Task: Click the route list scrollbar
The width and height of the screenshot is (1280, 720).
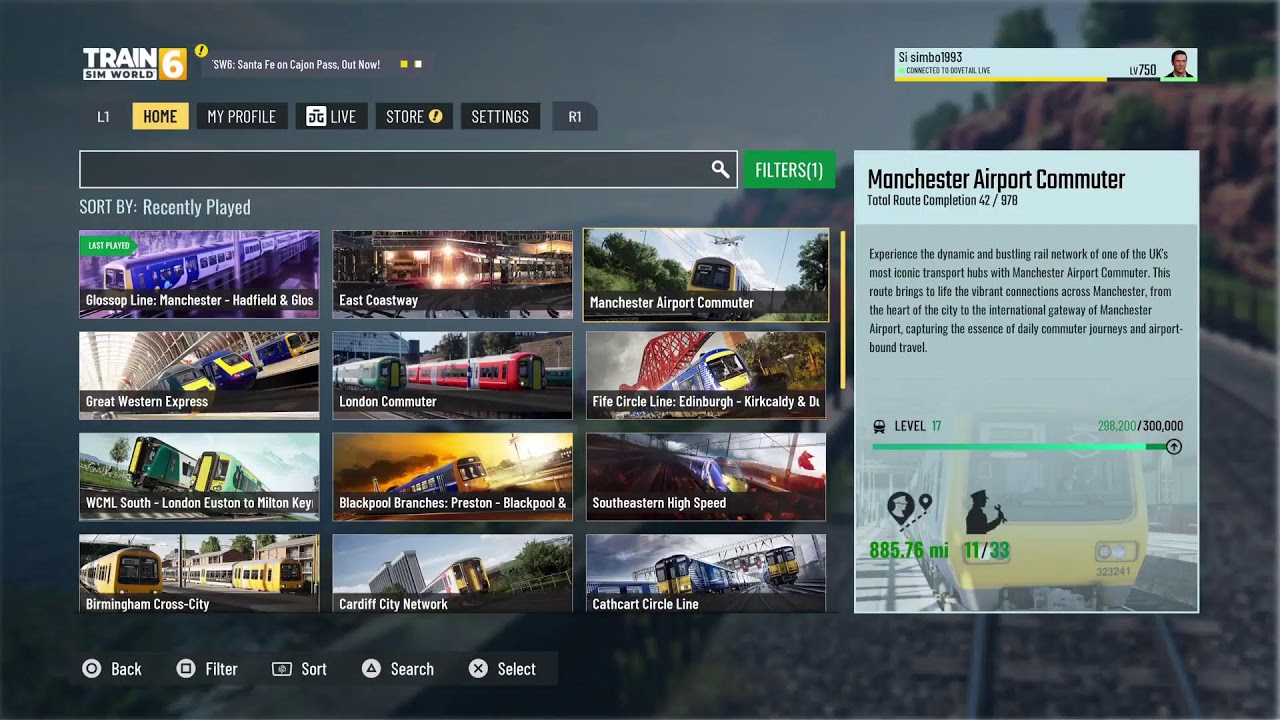Action: (x=843, y=310)
